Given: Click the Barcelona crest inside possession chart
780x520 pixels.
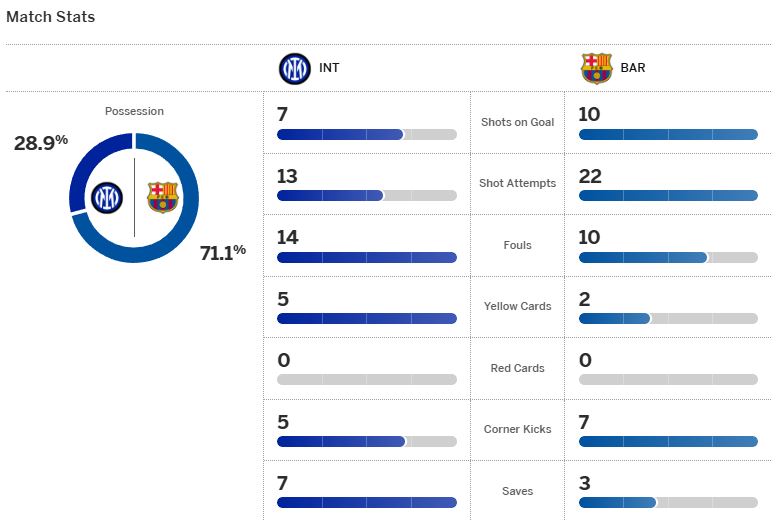Looking at the screenshot, I should point(163,198).
